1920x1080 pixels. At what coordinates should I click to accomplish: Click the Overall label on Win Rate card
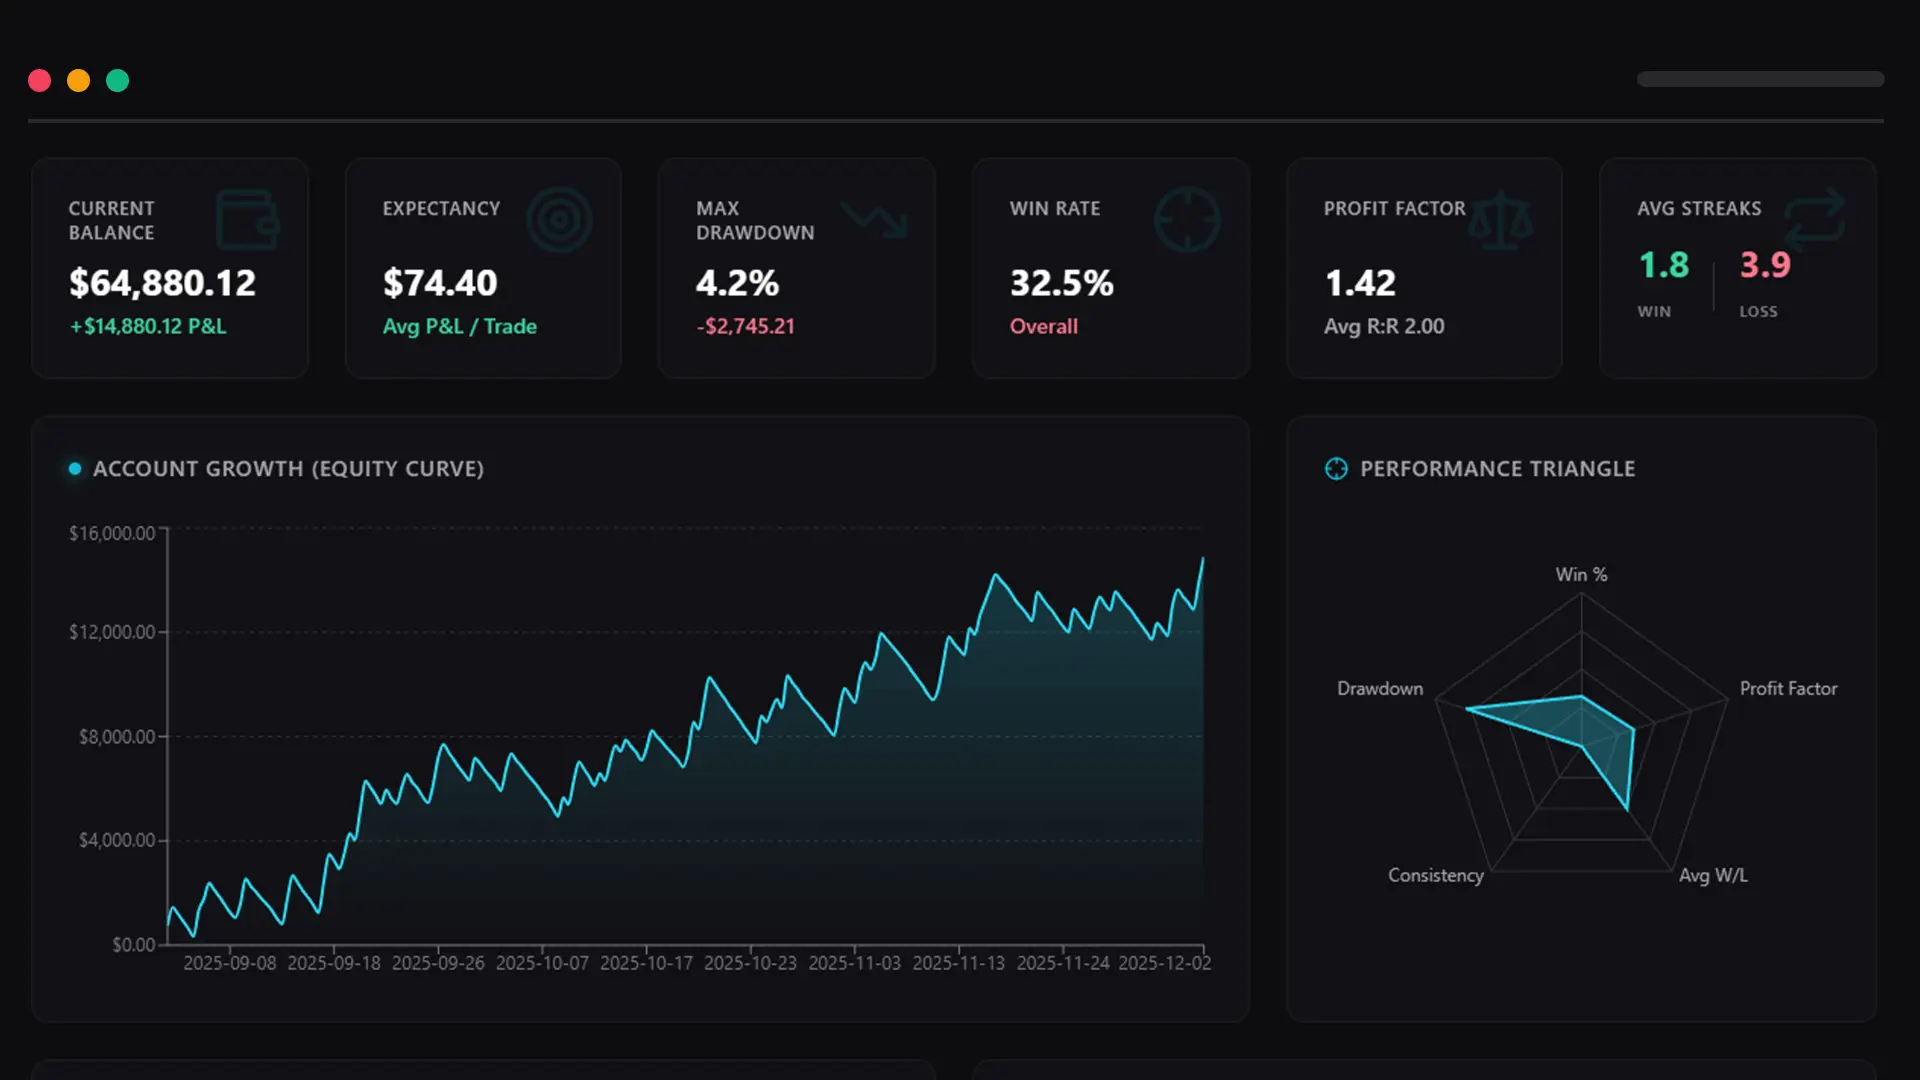[1043, 326]
